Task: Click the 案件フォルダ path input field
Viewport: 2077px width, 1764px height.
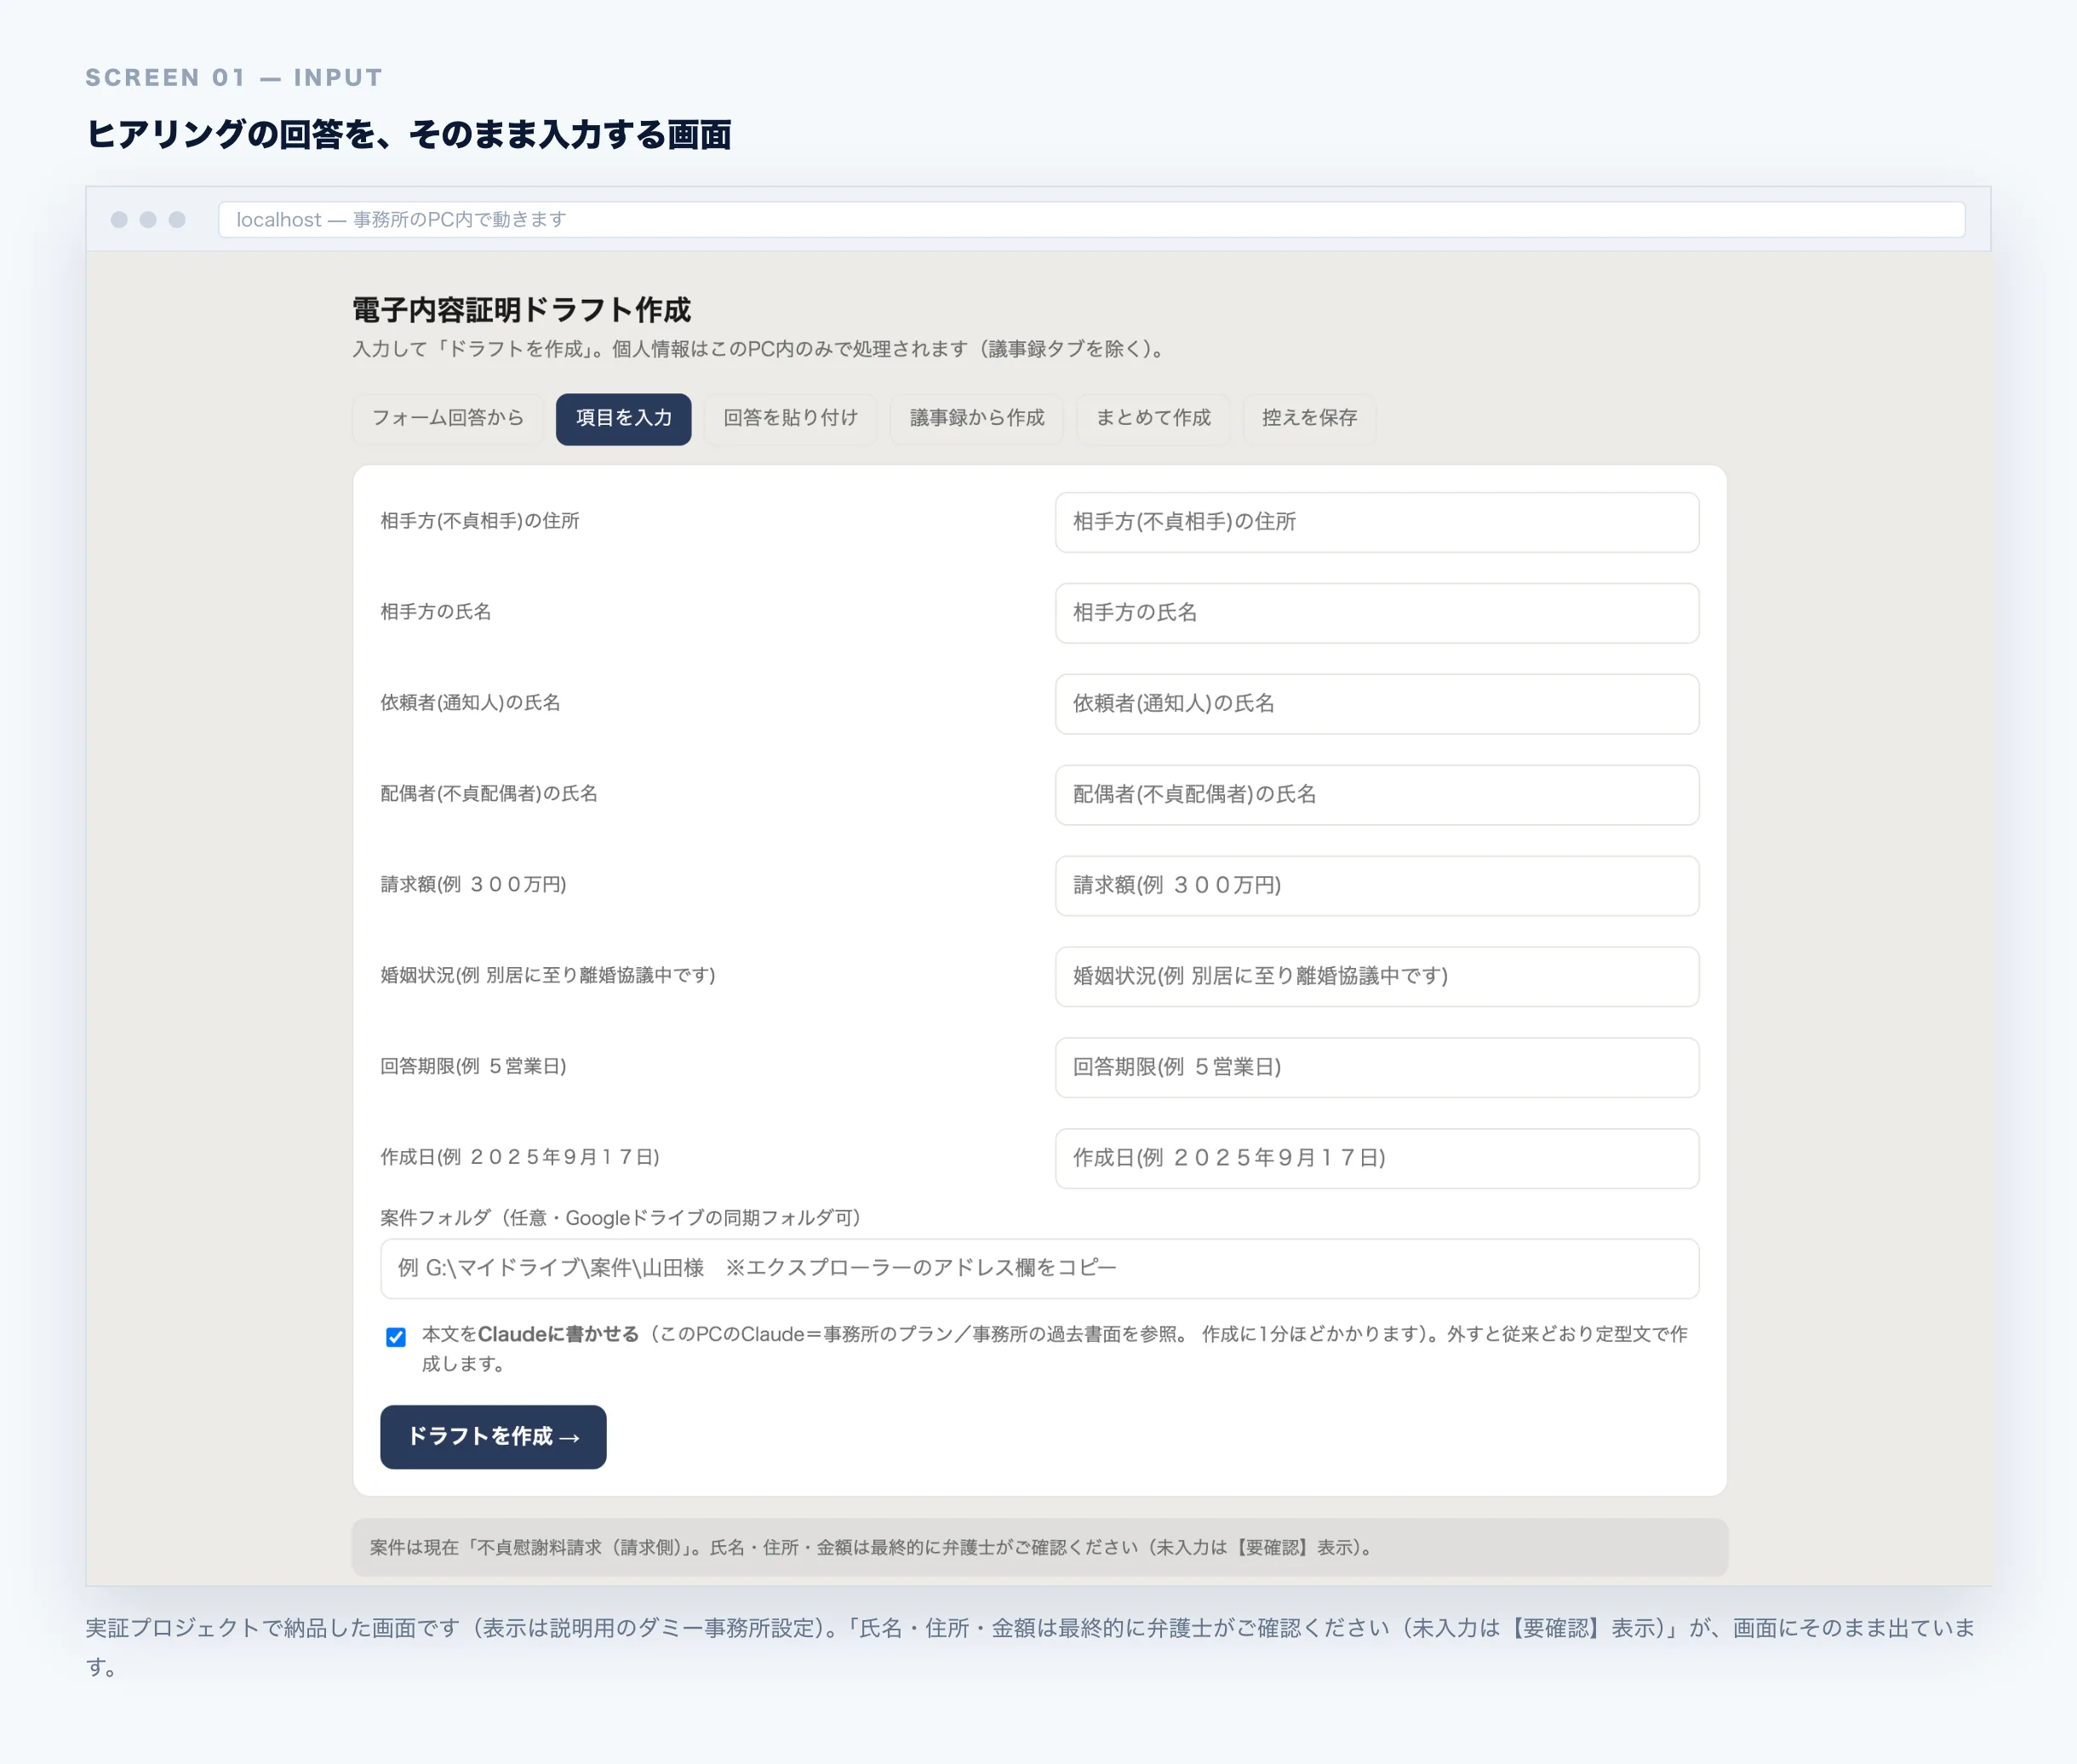Action: click(1039, 1269)
